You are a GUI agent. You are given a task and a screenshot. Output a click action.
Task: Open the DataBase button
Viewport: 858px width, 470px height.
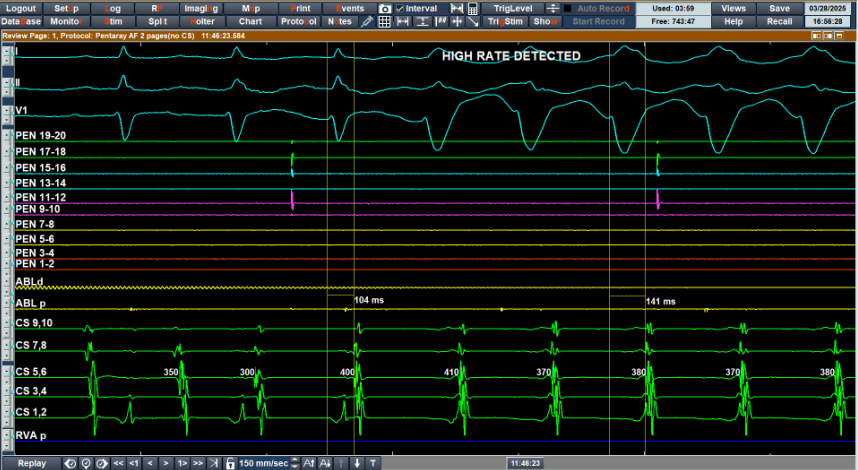click(21, 22)
